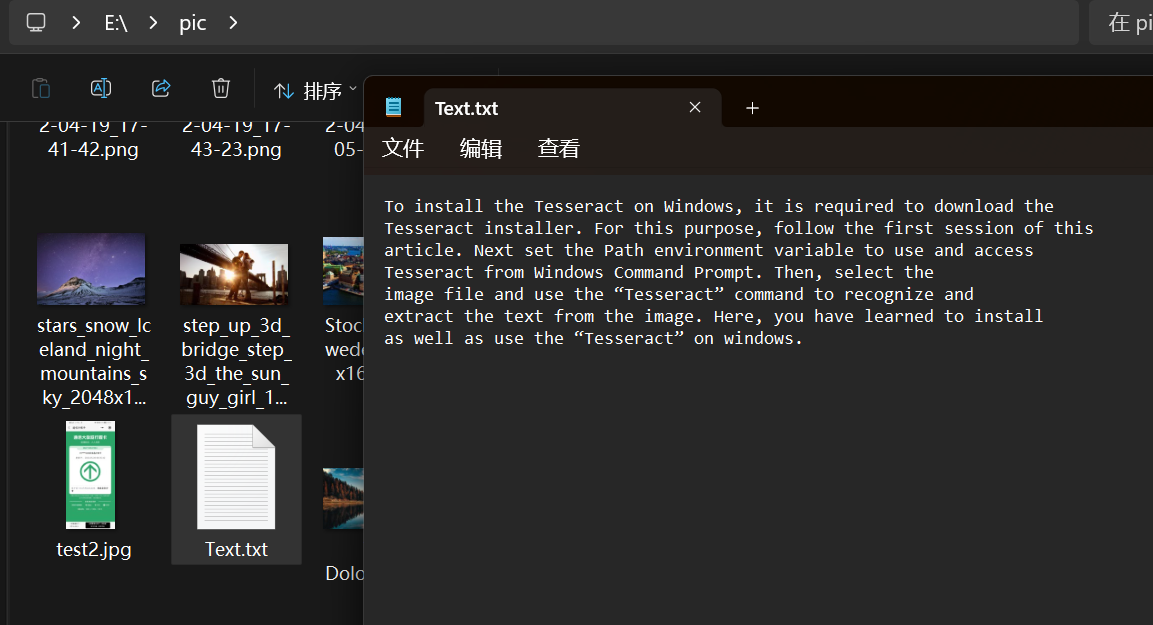Open the 文件 menu in Notepad
The image size is (1153, 625).
tap(403, 149)
